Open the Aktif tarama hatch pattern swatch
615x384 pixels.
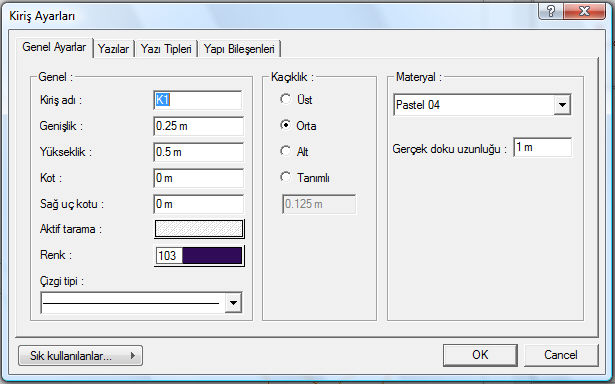click(199, 229)
